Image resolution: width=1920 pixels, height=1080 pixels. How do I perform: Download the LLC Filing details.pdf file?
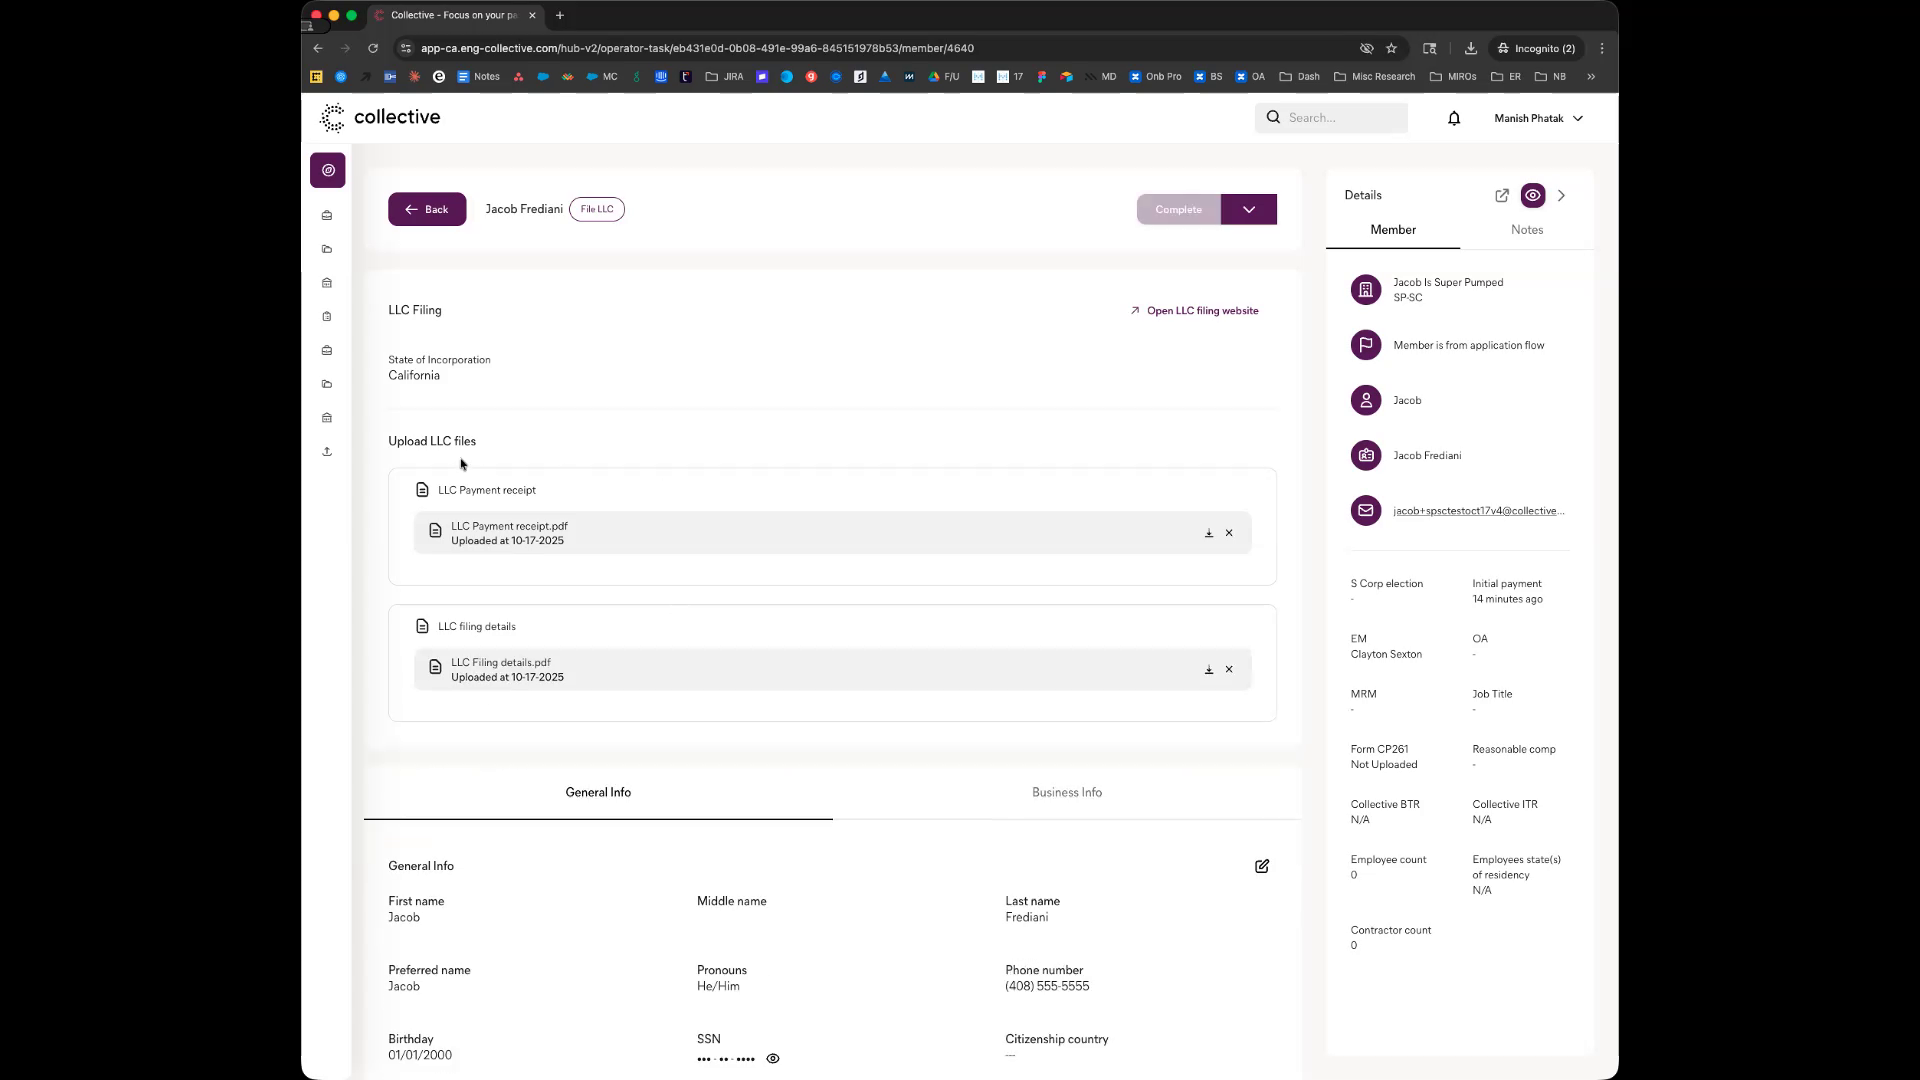(x=1208, y=669)
